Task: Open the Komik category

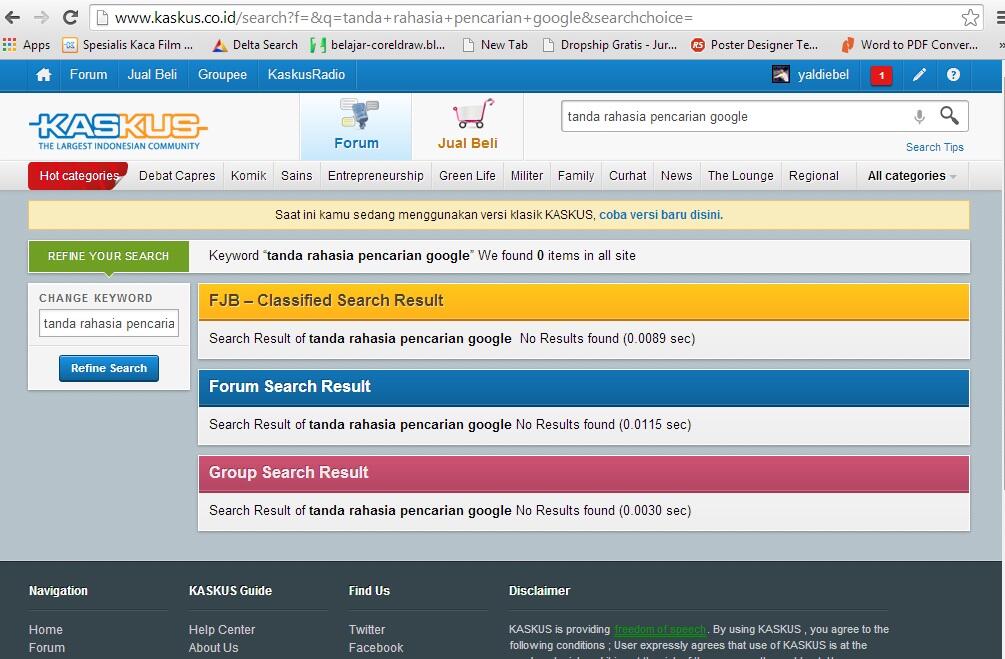Action: click(248, 176)
